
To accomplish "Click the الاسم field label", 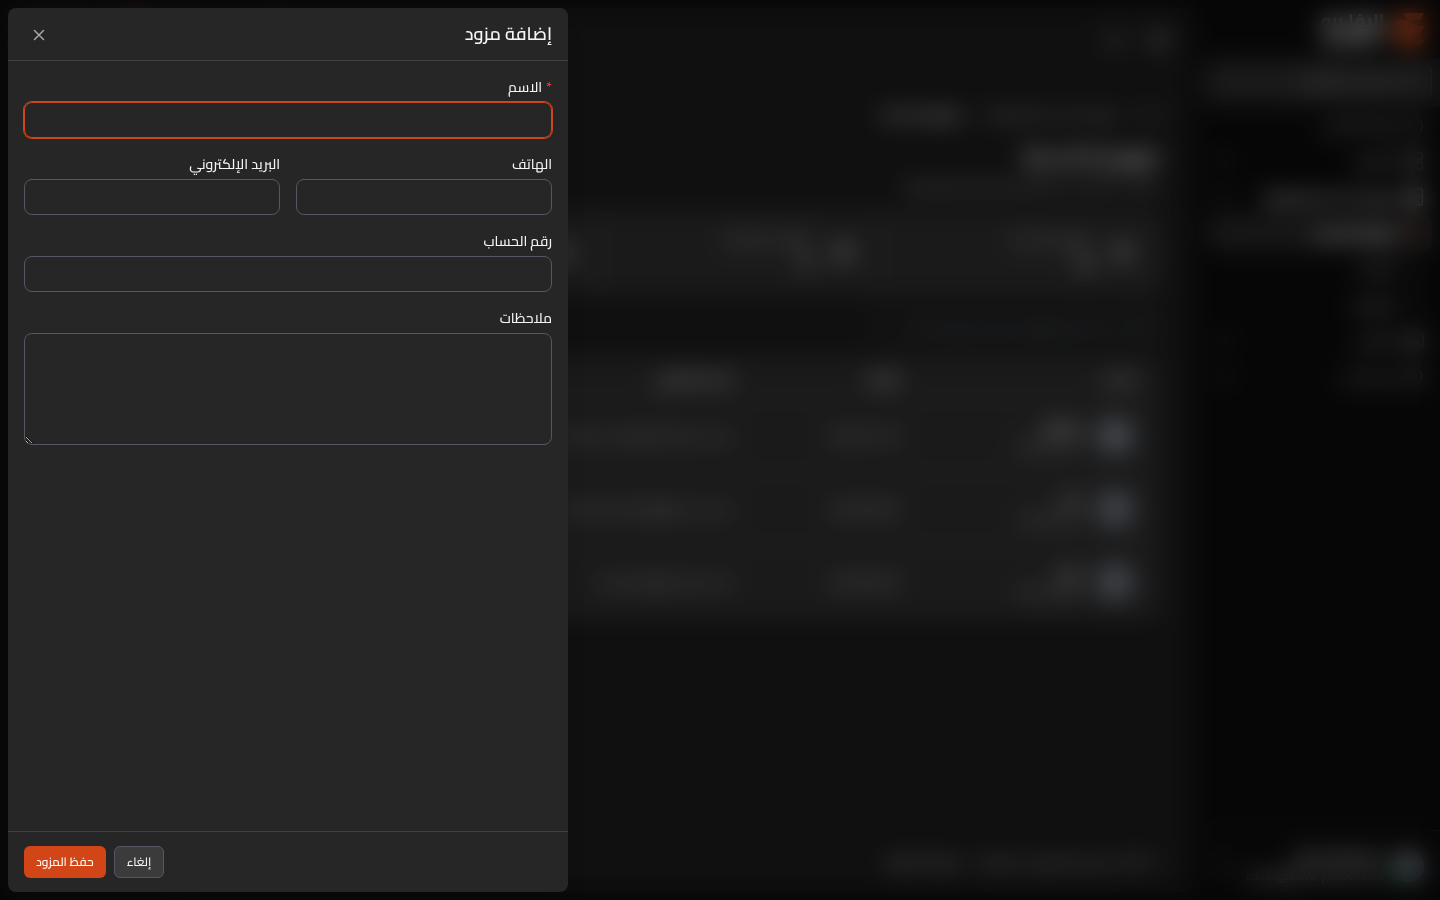I will pyautogui.click(x=525, y=87).
